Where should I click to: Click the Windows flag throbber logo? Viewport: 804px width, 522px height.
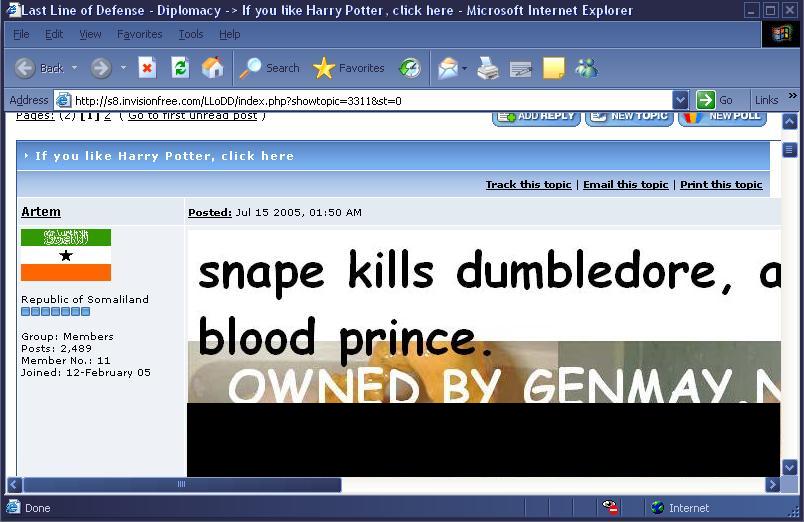[781, 34]
